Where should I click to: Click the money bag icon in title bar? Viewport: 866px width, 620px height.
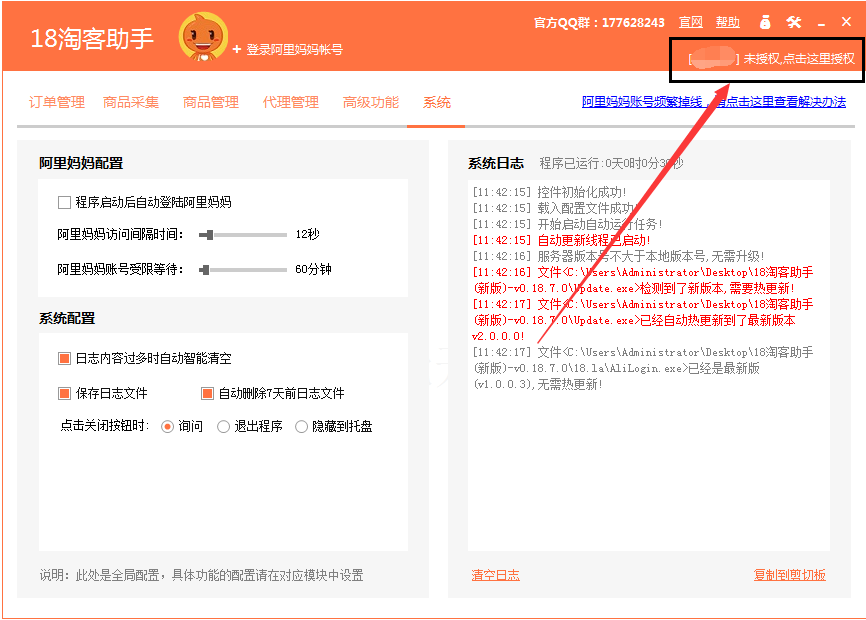point(765,22)
